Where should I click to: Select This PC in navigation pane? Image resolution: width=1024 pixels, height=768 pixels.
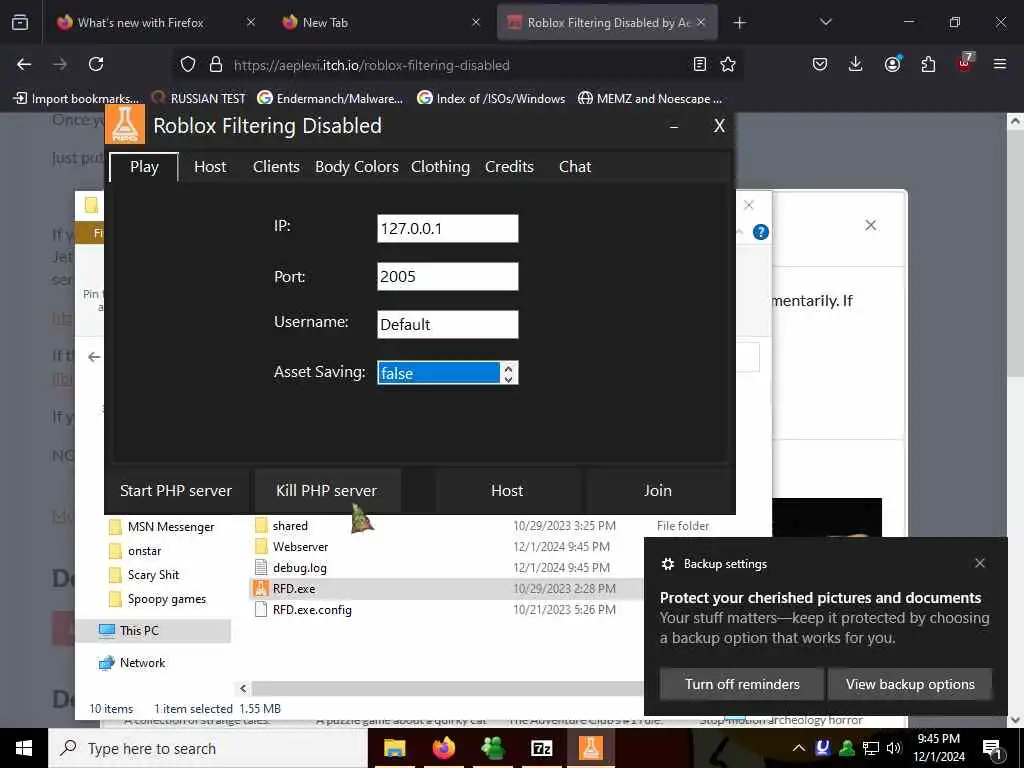pyautogui.click(x=153, y=630)
